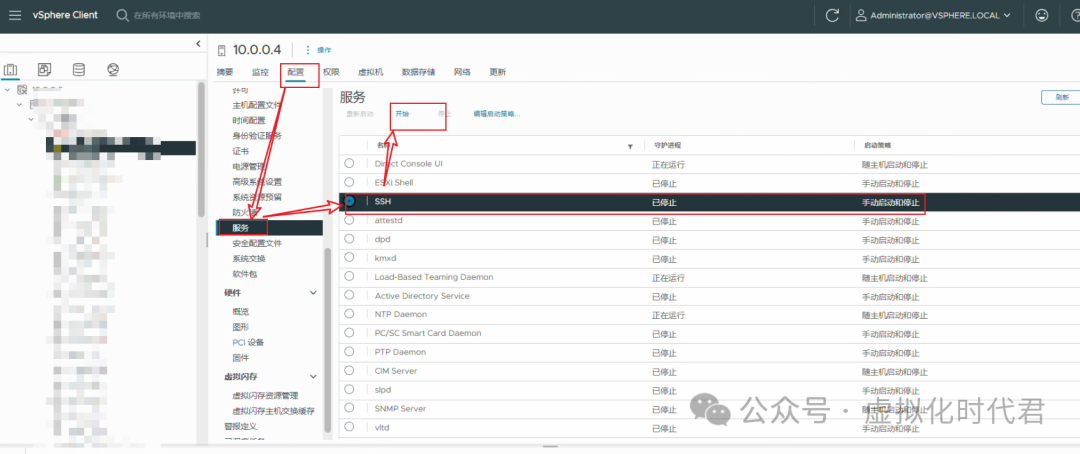Sort by the 启动策略 column header
The height and width of the screenshot is (454, 1080).
[x=877, y=146]
